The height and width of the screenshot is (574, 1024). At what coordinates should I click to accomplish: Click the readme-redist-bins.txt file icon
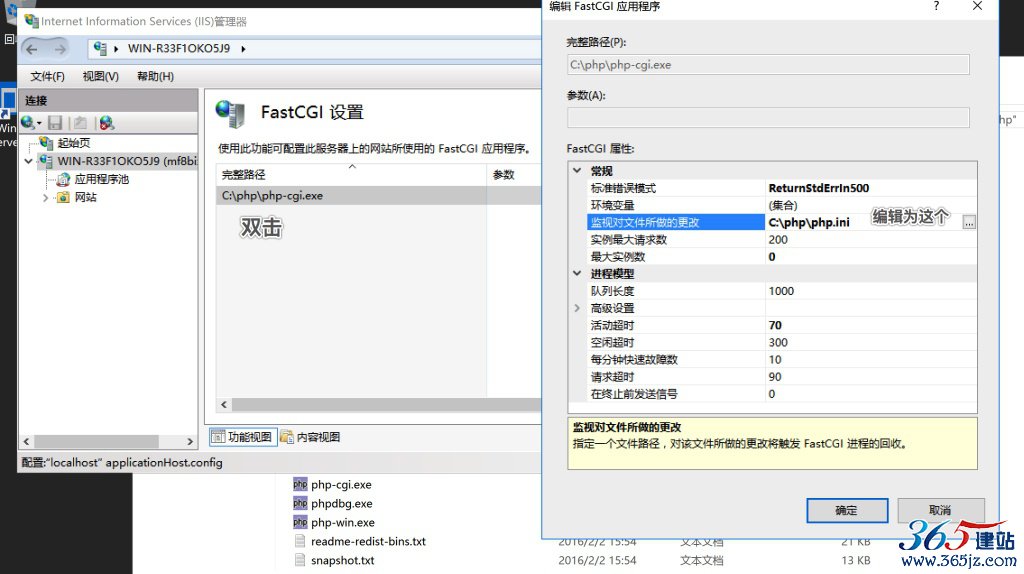click(x=300, y=541)
